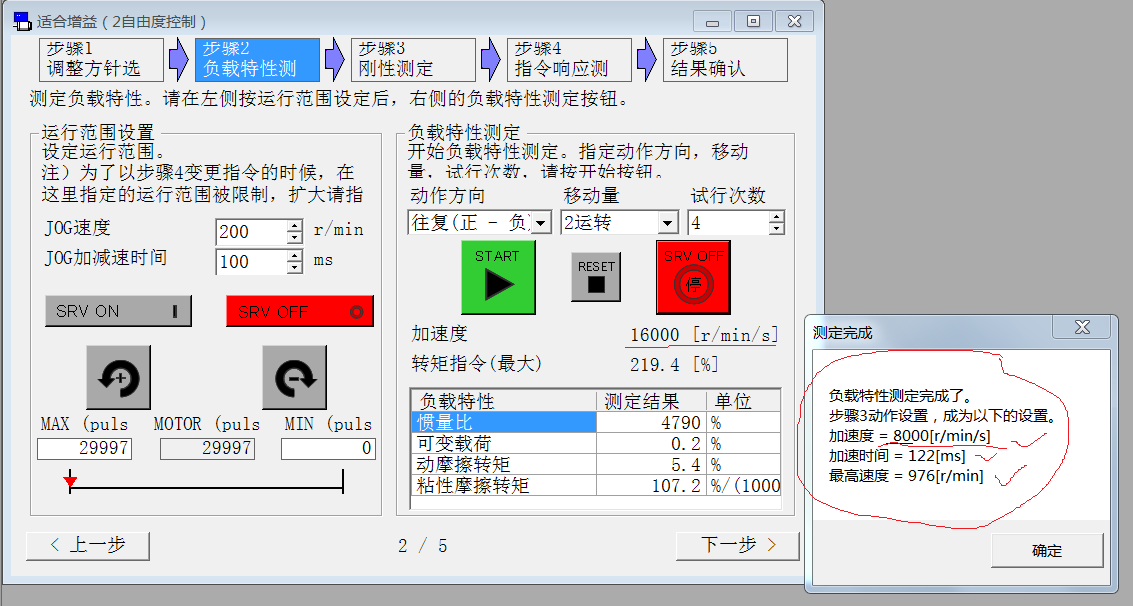Click the gray RESET stop button
Image resolution: width=1133 pixels, height=606 pixels.
click(x=596, y=277)
